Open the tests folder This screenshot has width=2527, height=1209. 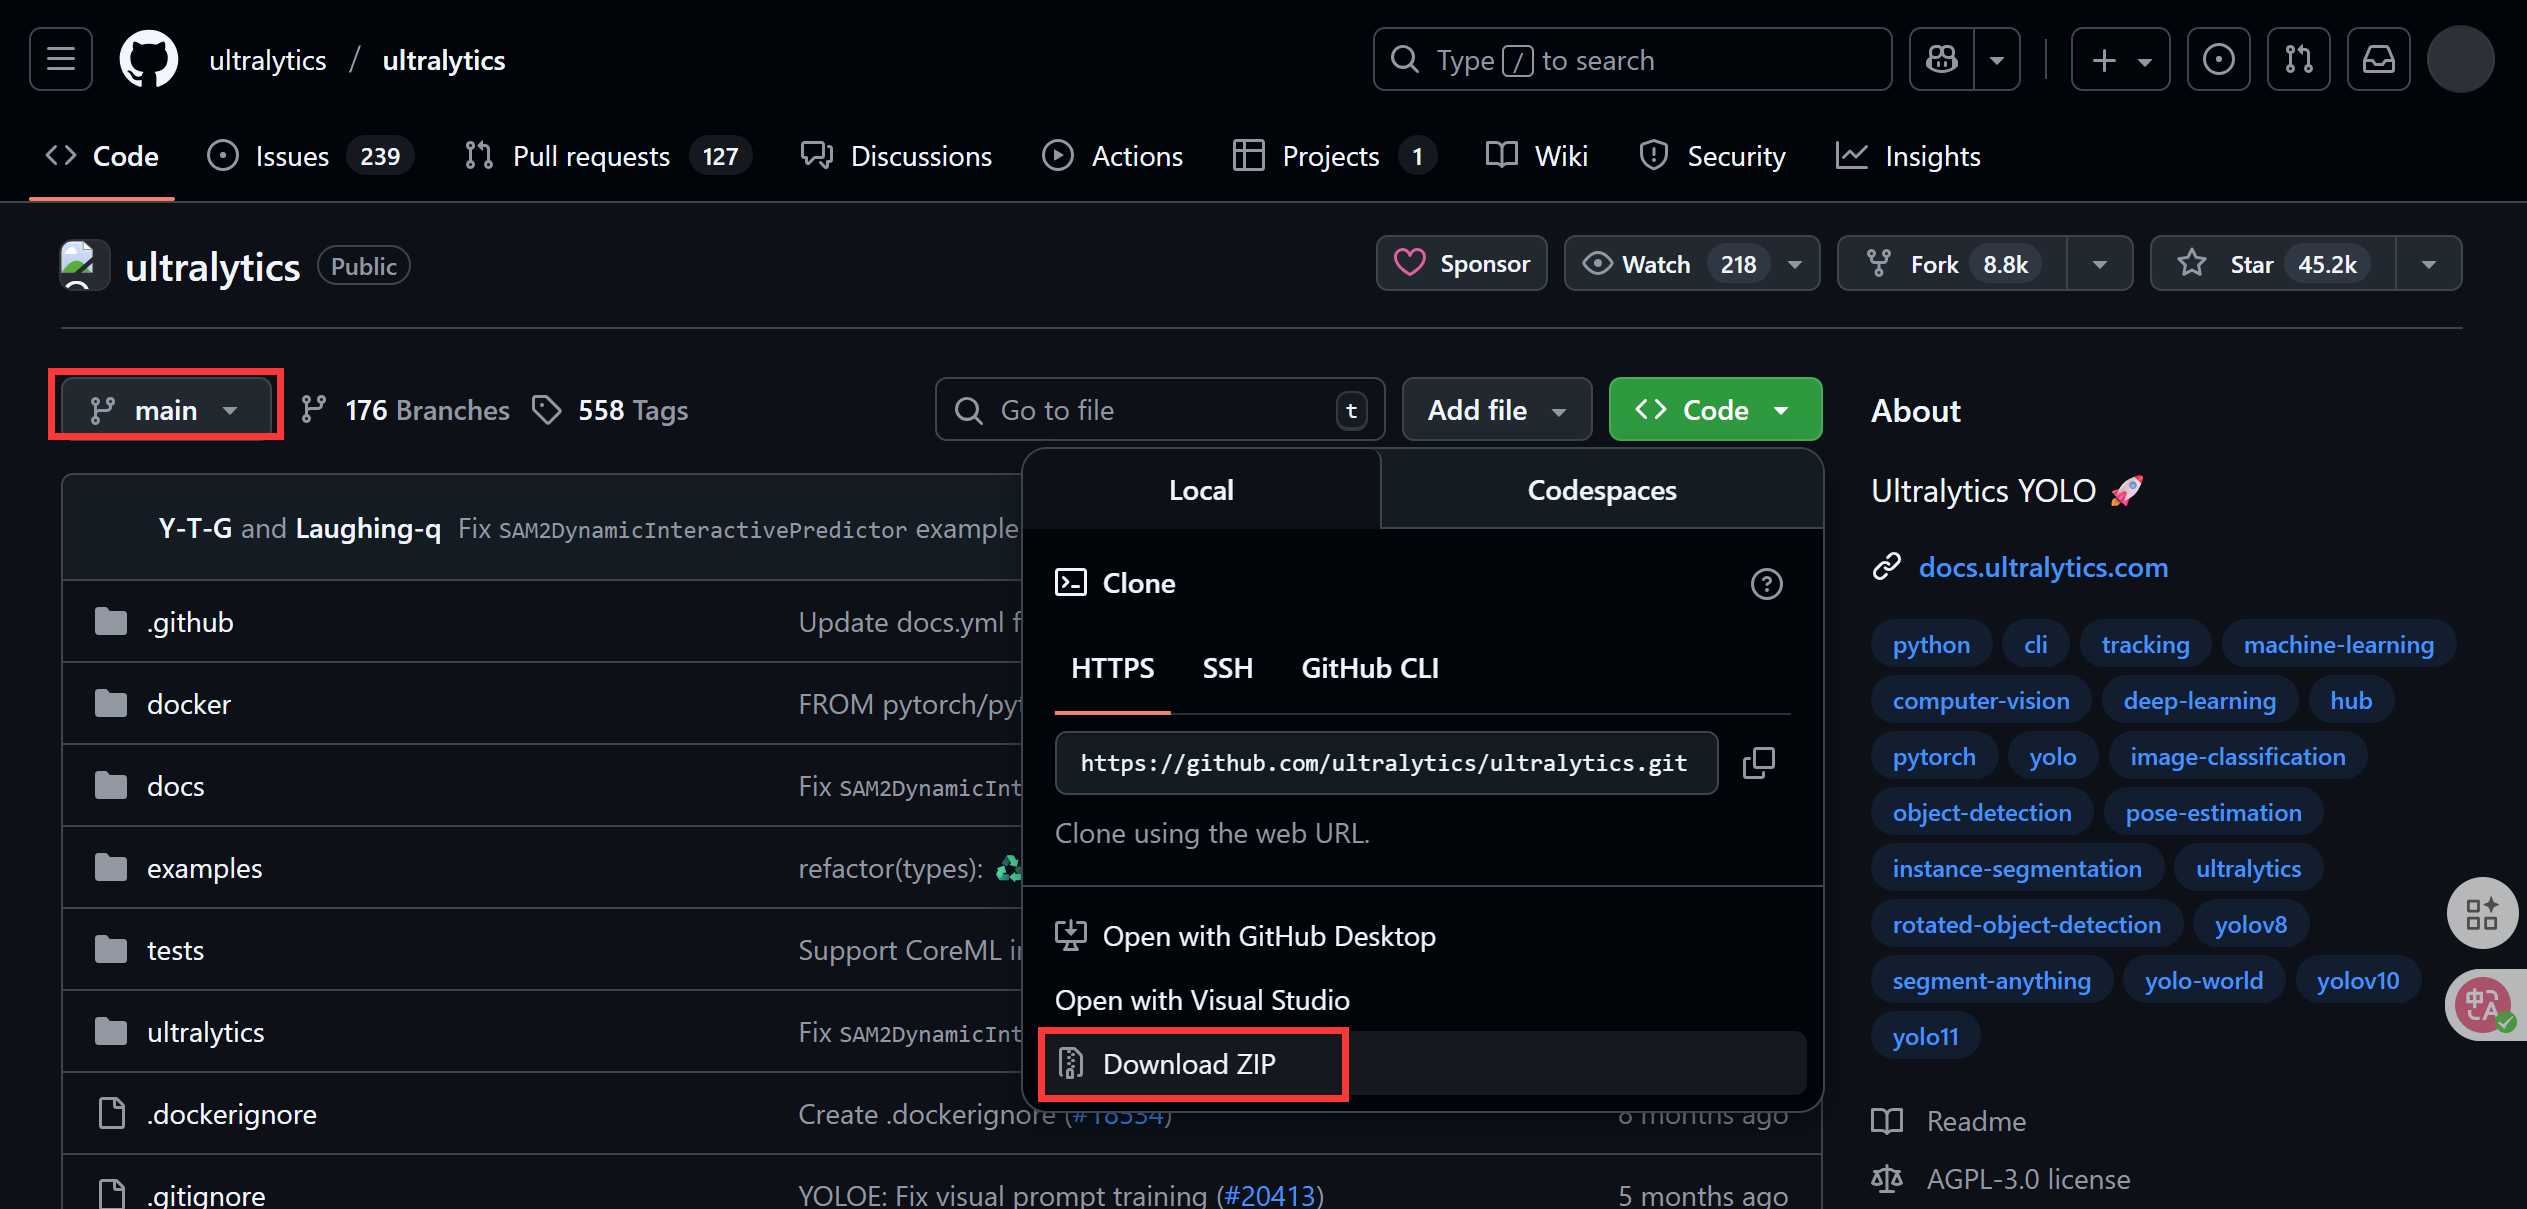coord(176,950)
